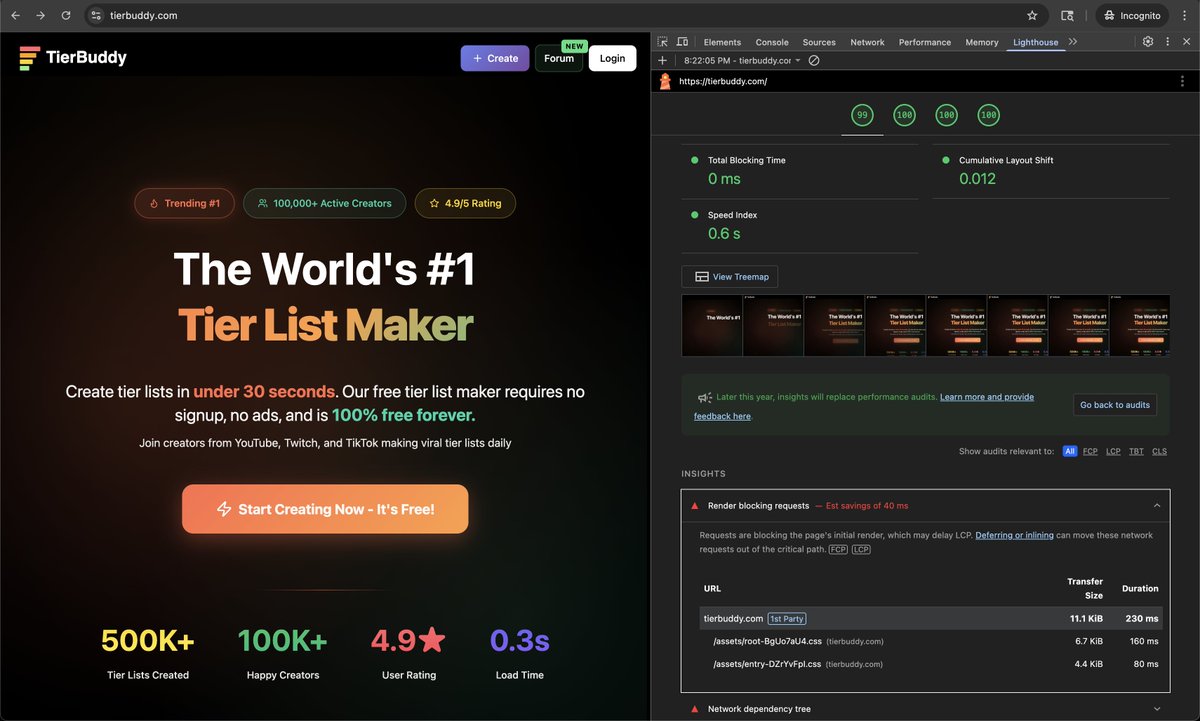Click the second score gauge showing 100
The width and height of the screenshot is (1200, 721).
coord(904,115)
